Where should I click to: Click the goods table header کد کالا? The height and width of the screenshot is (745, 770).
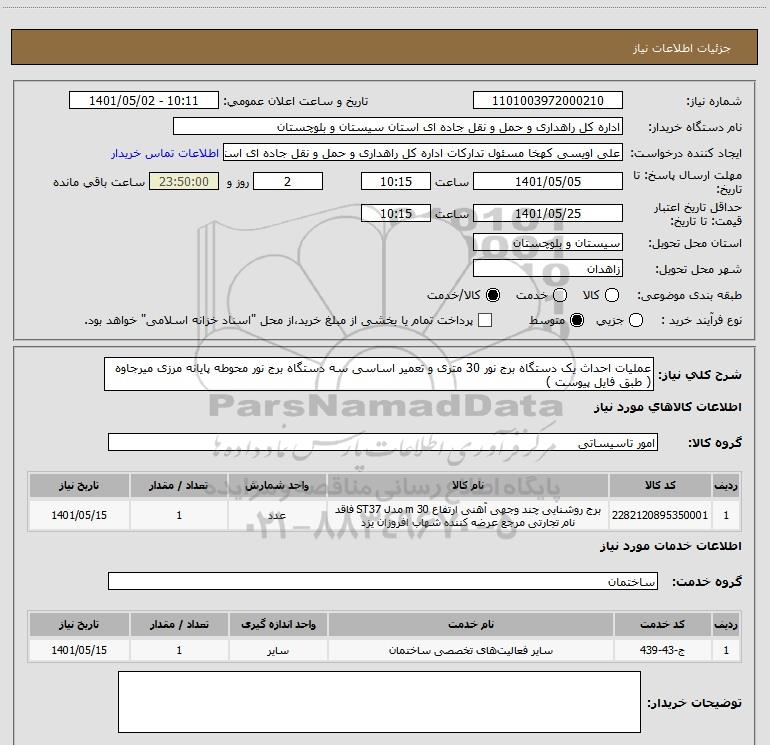pos(660,485)
